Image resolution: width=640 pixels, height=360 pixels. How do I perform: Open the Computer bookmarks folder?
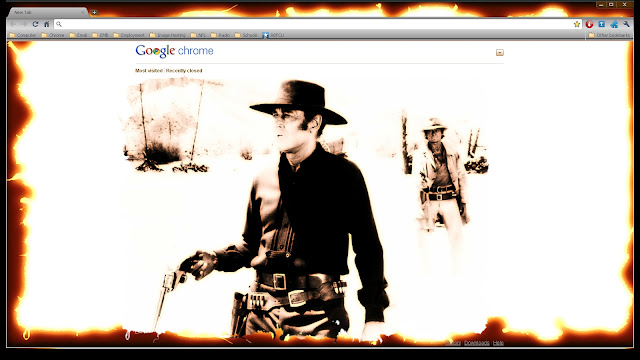click(x=23, y=35)
